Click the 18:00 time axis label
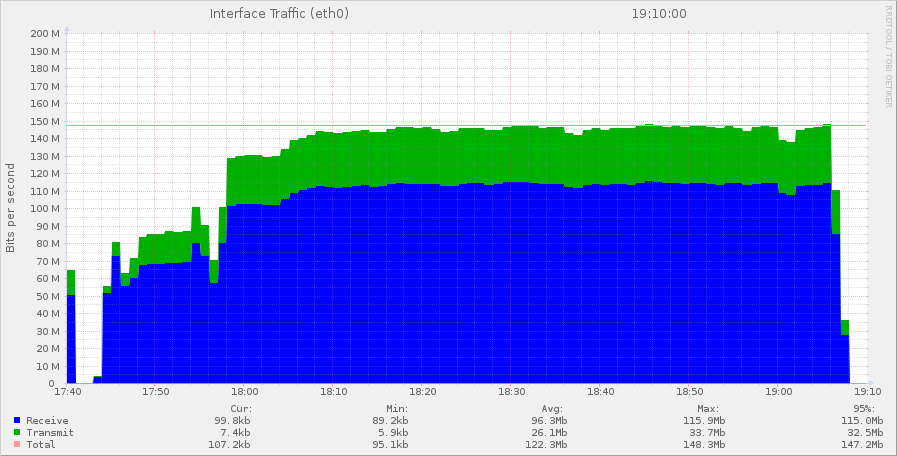The image size is (897, 456). [245, 392]
